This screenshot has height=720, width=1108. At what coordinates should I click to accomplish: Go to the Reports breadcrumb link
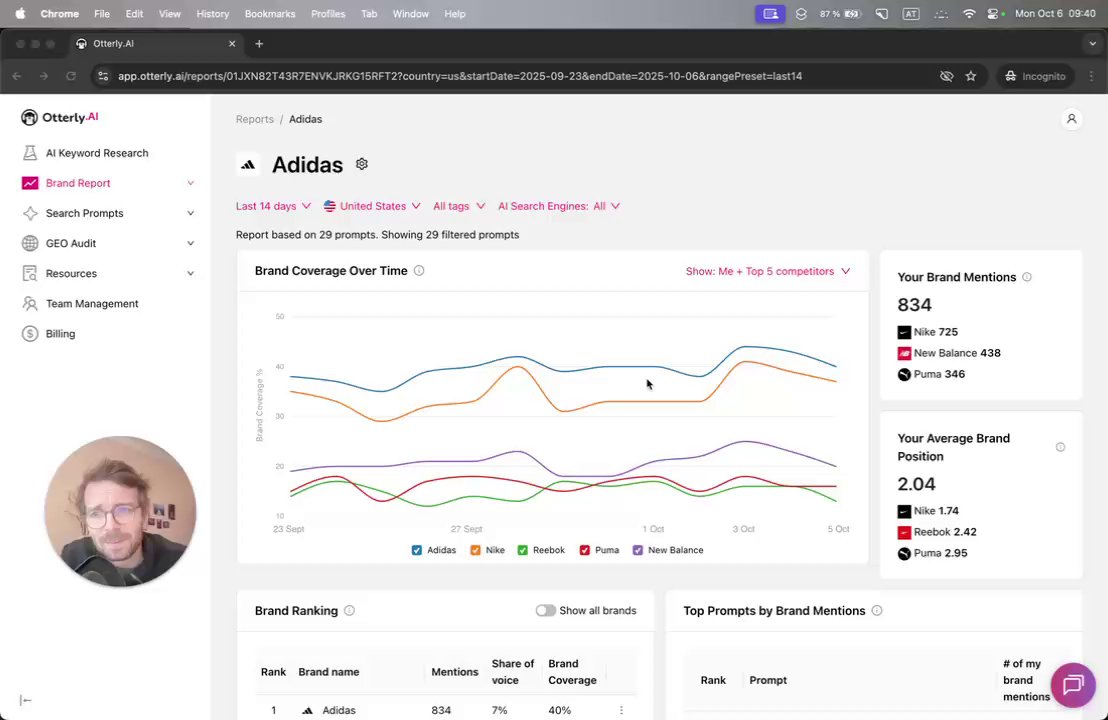click(x=254, y=119)
